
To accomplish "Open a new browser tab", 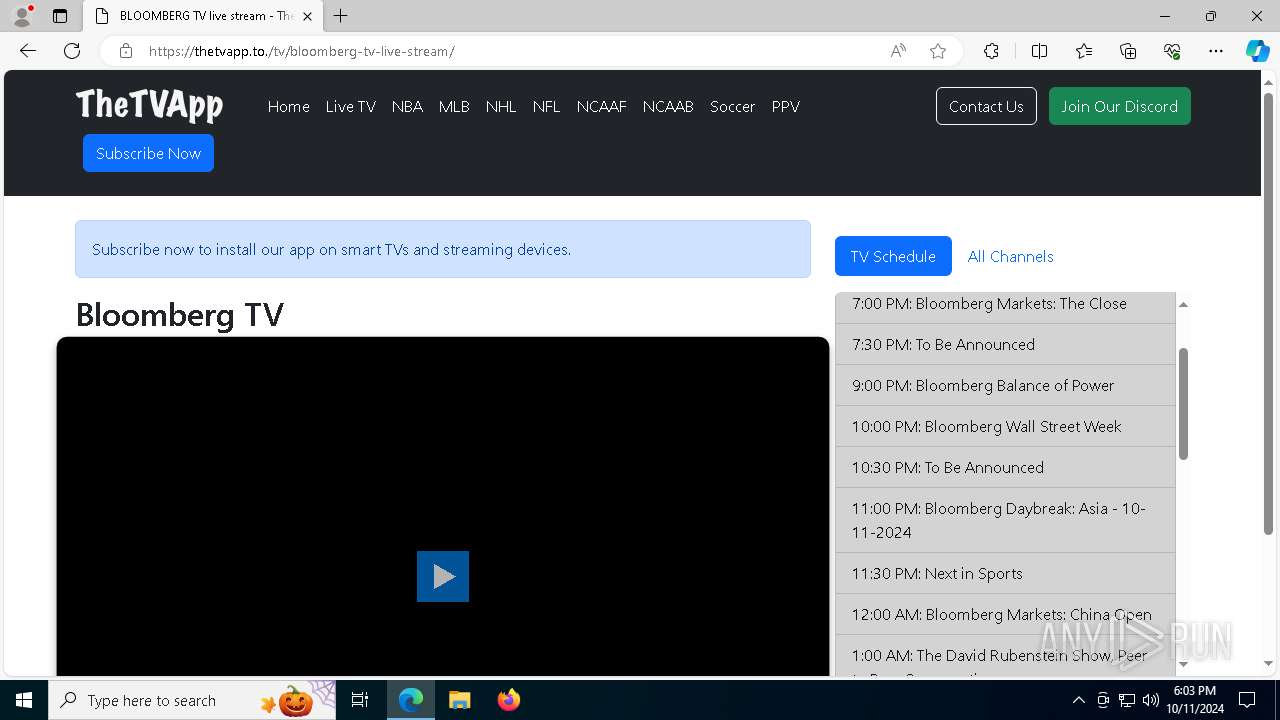I will [341, 16].
